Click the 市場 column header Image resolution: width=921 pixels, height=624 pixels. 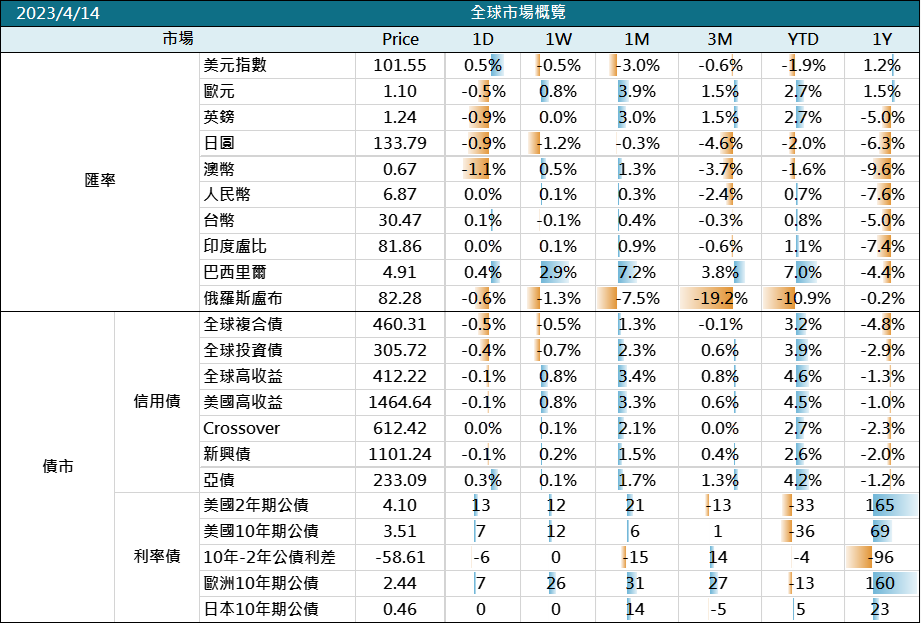click(x=178, y=39)
